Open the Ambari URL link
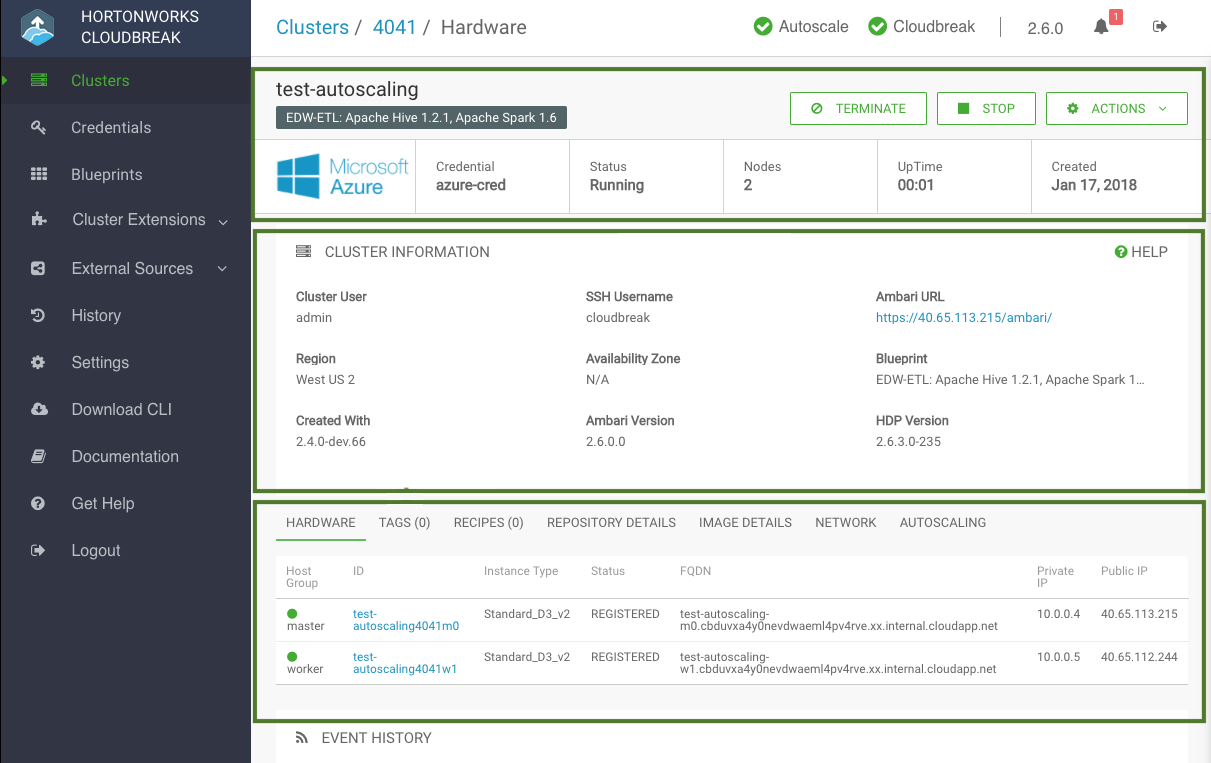Screen dimensions: 1211x763 963,318
